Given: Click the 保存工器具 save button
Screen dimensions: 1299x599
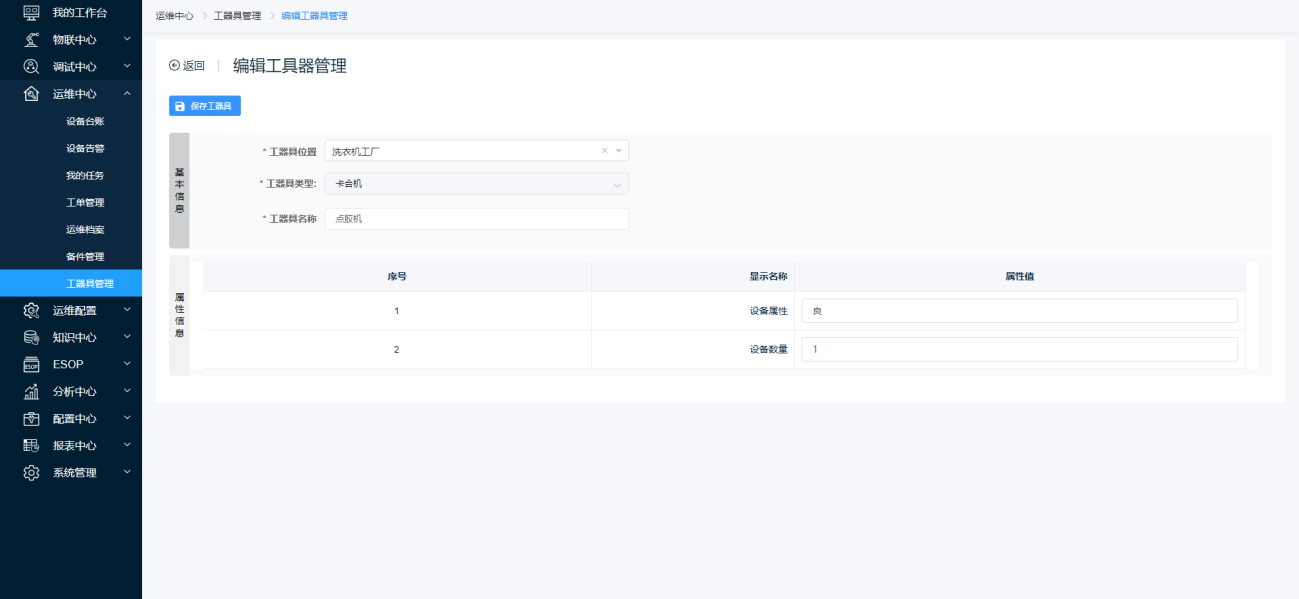Looking at the screenshot, I should [x=205, y=106].
